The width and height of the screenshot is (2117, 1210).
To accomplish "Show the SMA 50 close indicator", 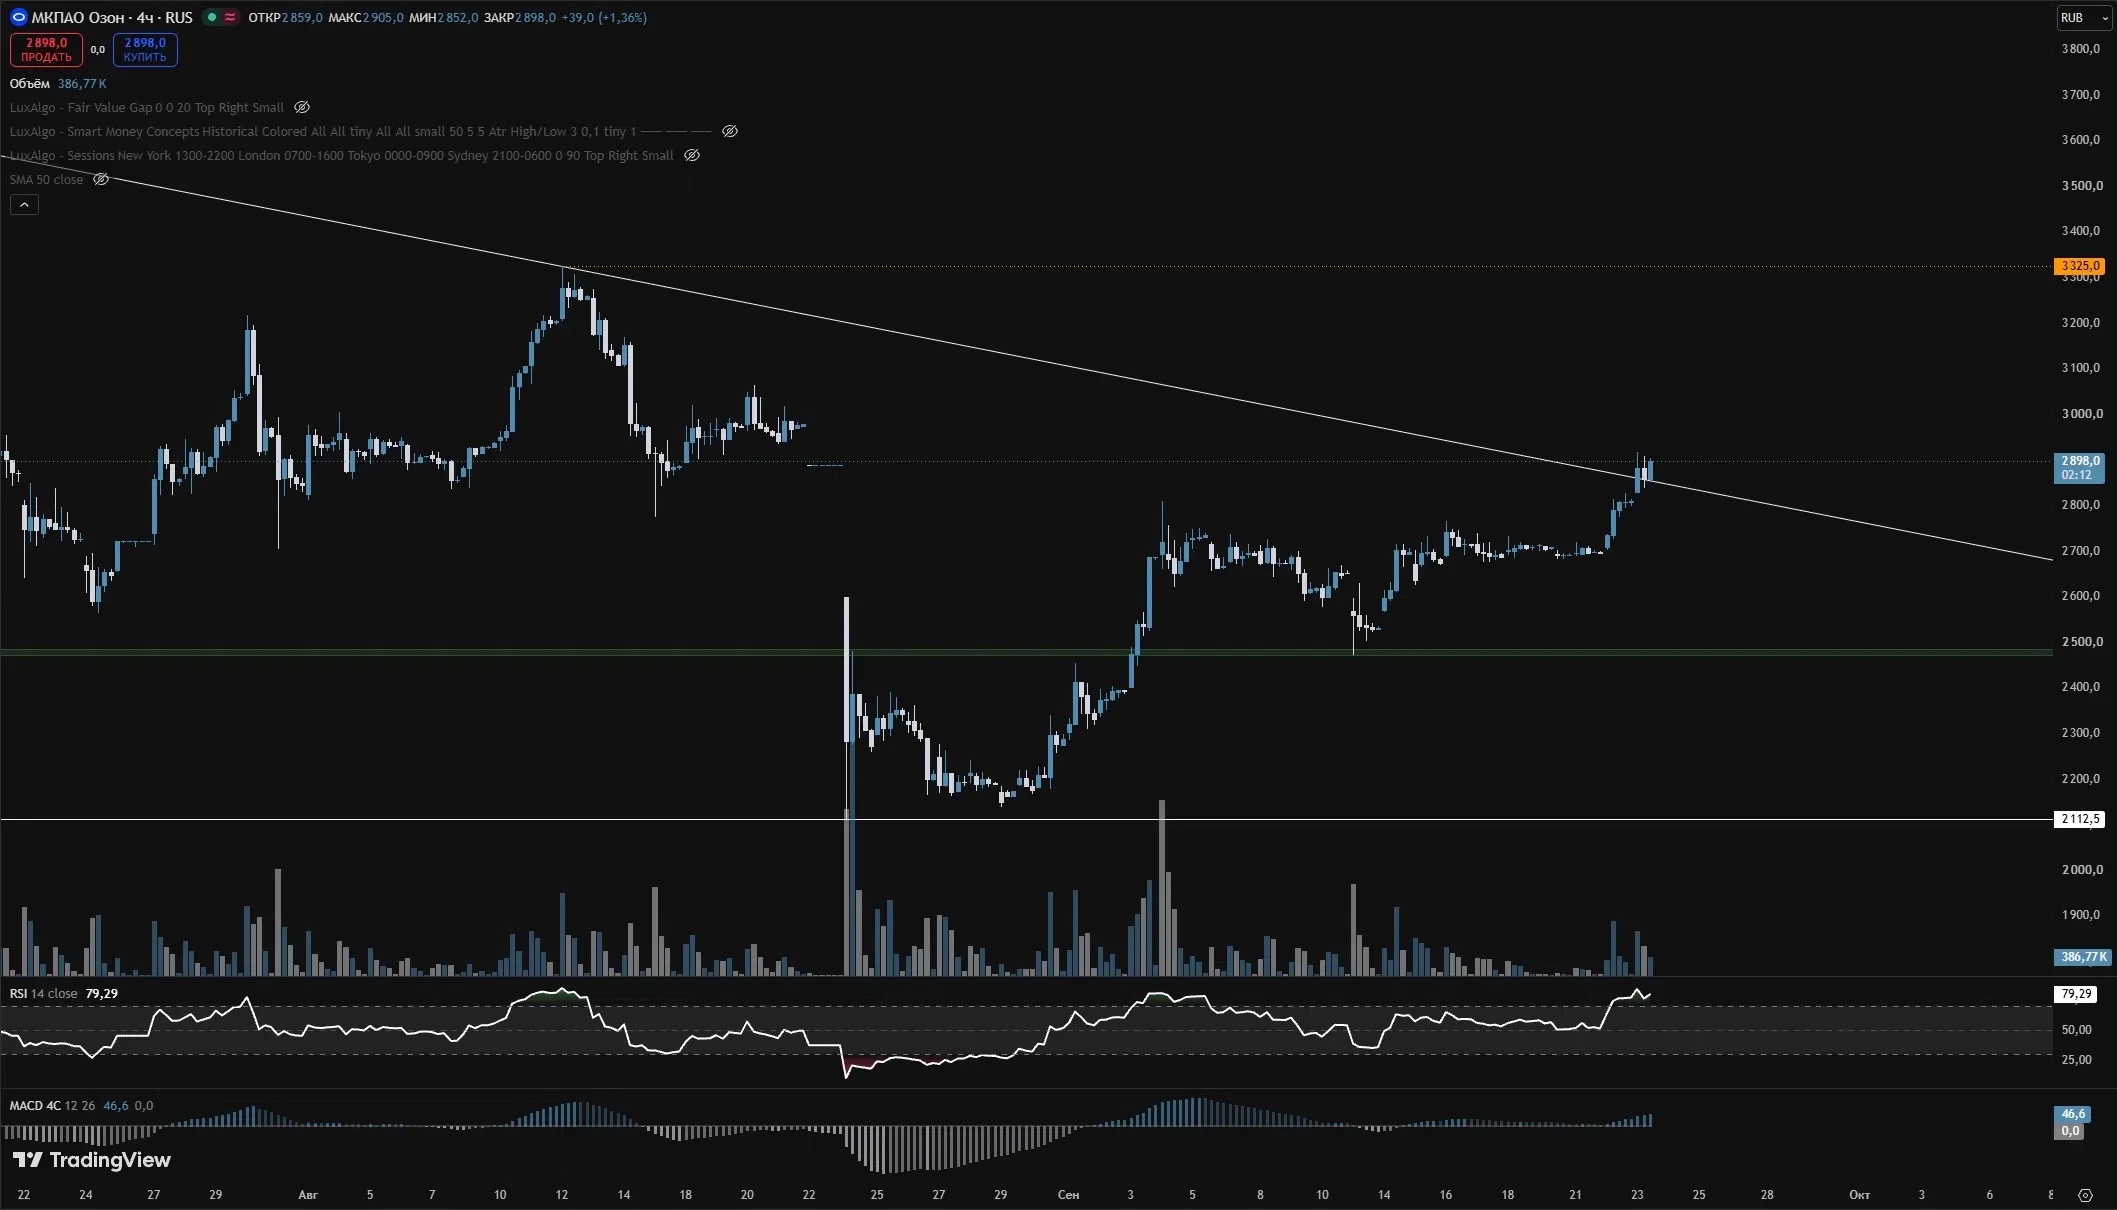I will coord(101,179).
